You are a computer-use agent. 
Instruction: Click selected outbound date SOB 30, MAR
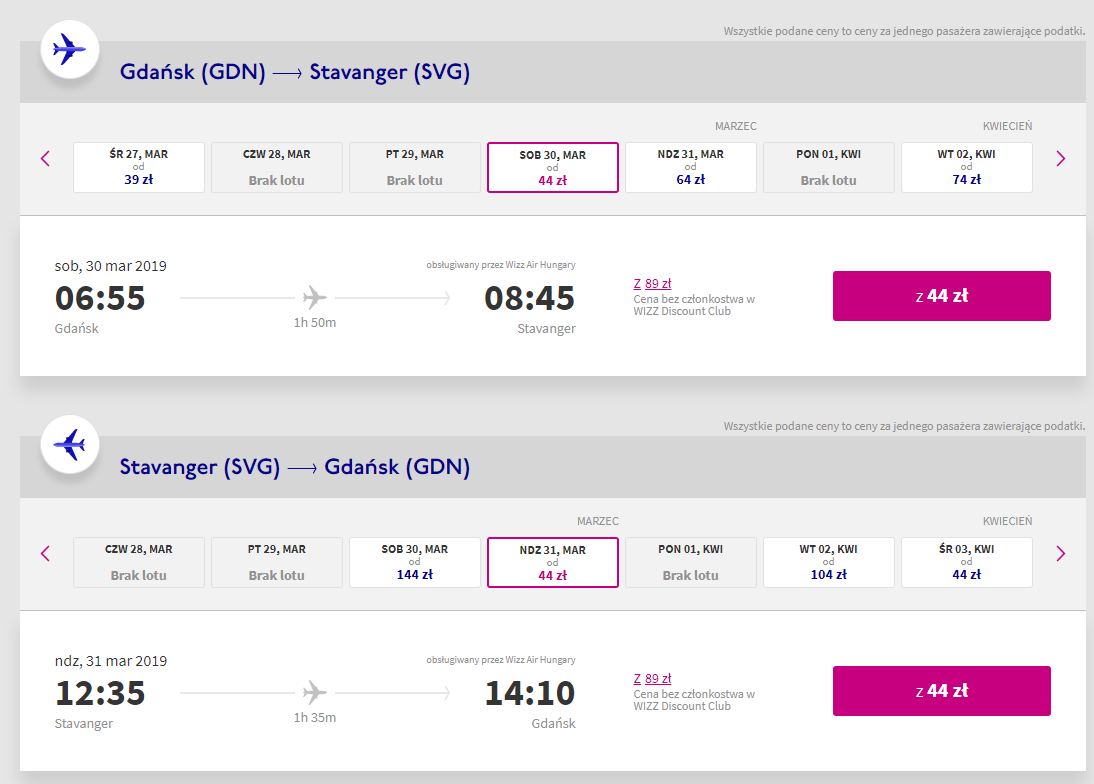(553, 167)
